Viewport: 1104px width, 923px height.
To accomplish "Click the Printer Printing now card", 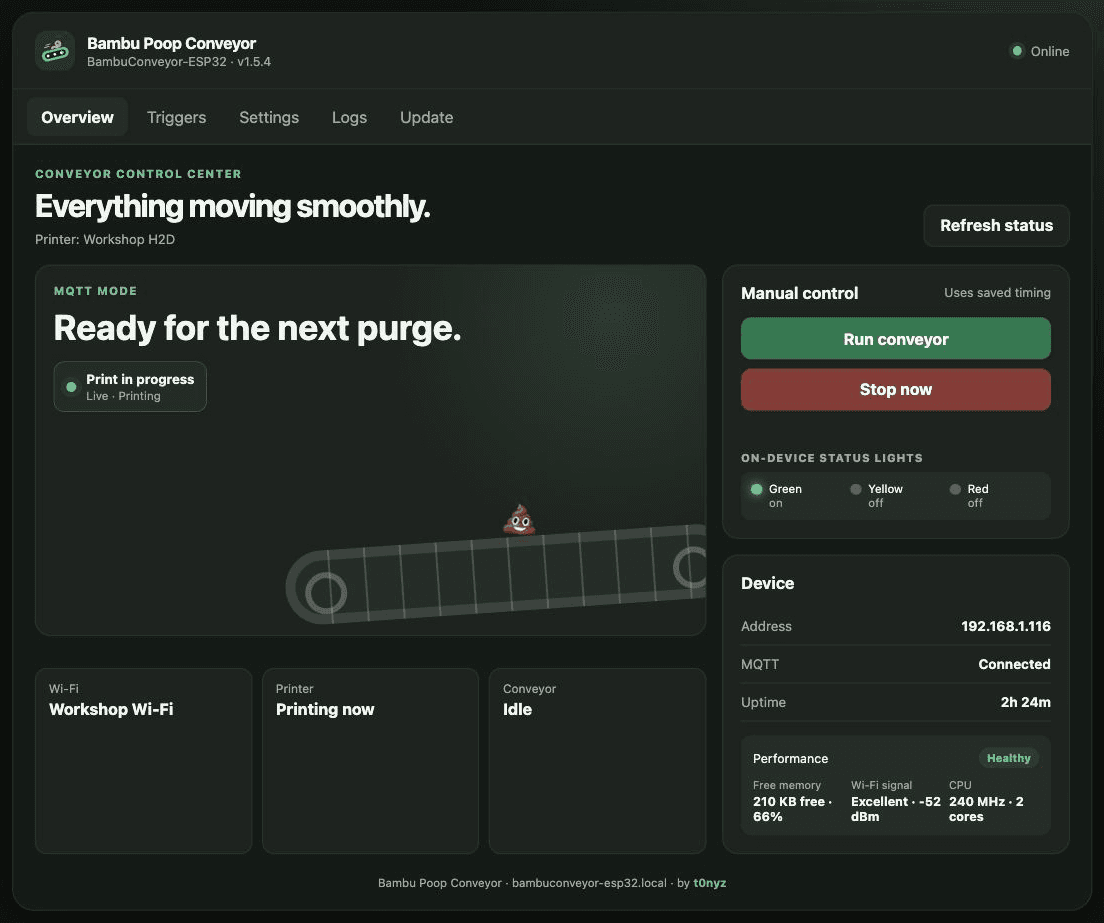I will pos(370,761).
